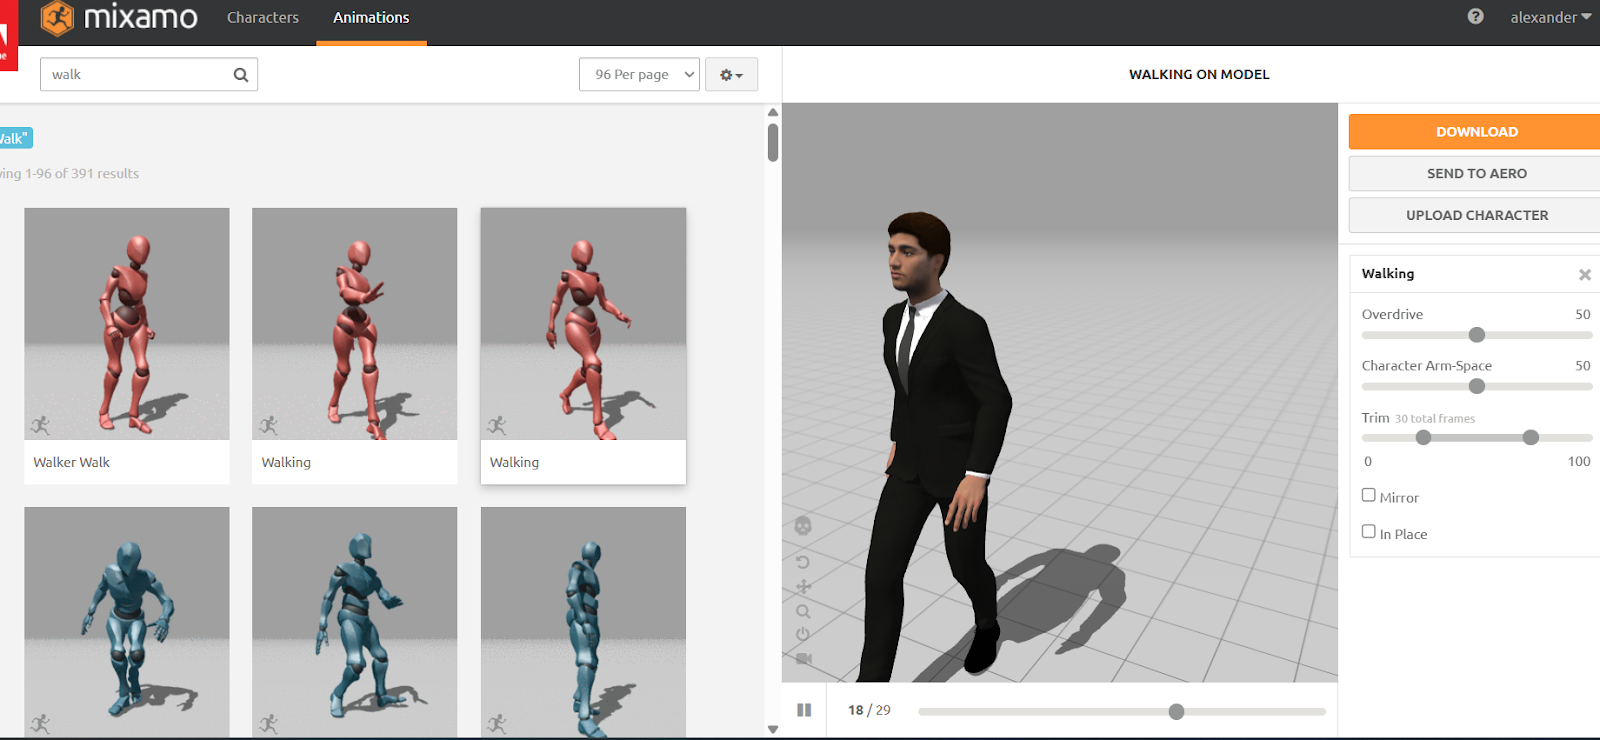
Task: Click the camera follow icon in viewport
Action: (803, 659)
